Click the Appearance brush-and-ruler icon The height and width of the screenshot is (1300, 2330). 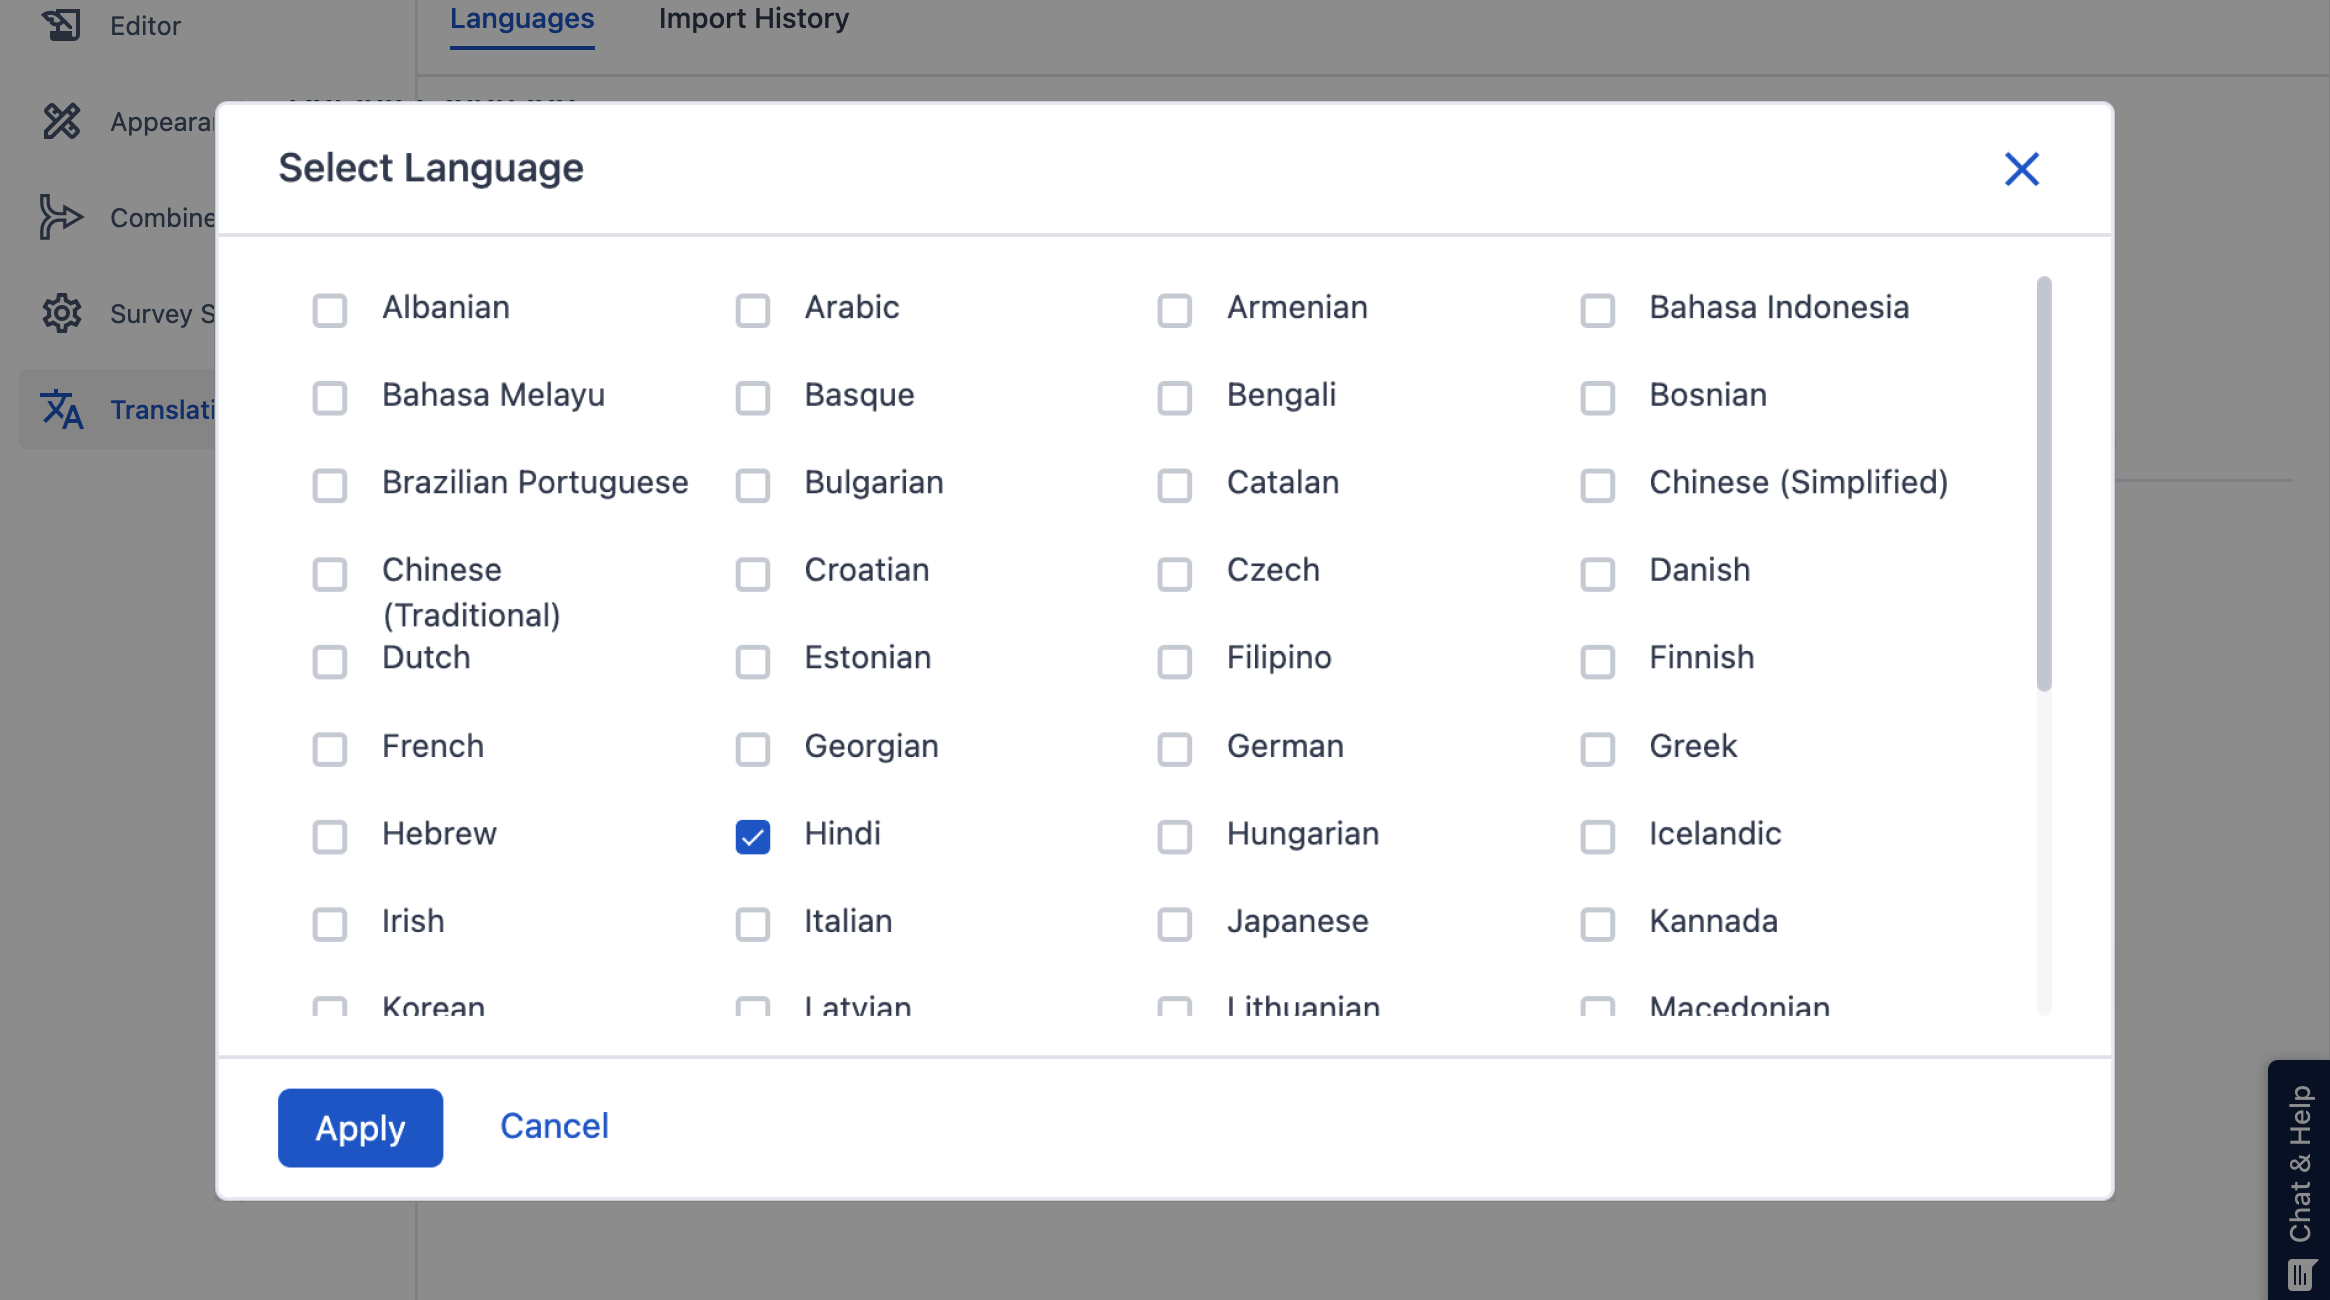click(61, 121)
